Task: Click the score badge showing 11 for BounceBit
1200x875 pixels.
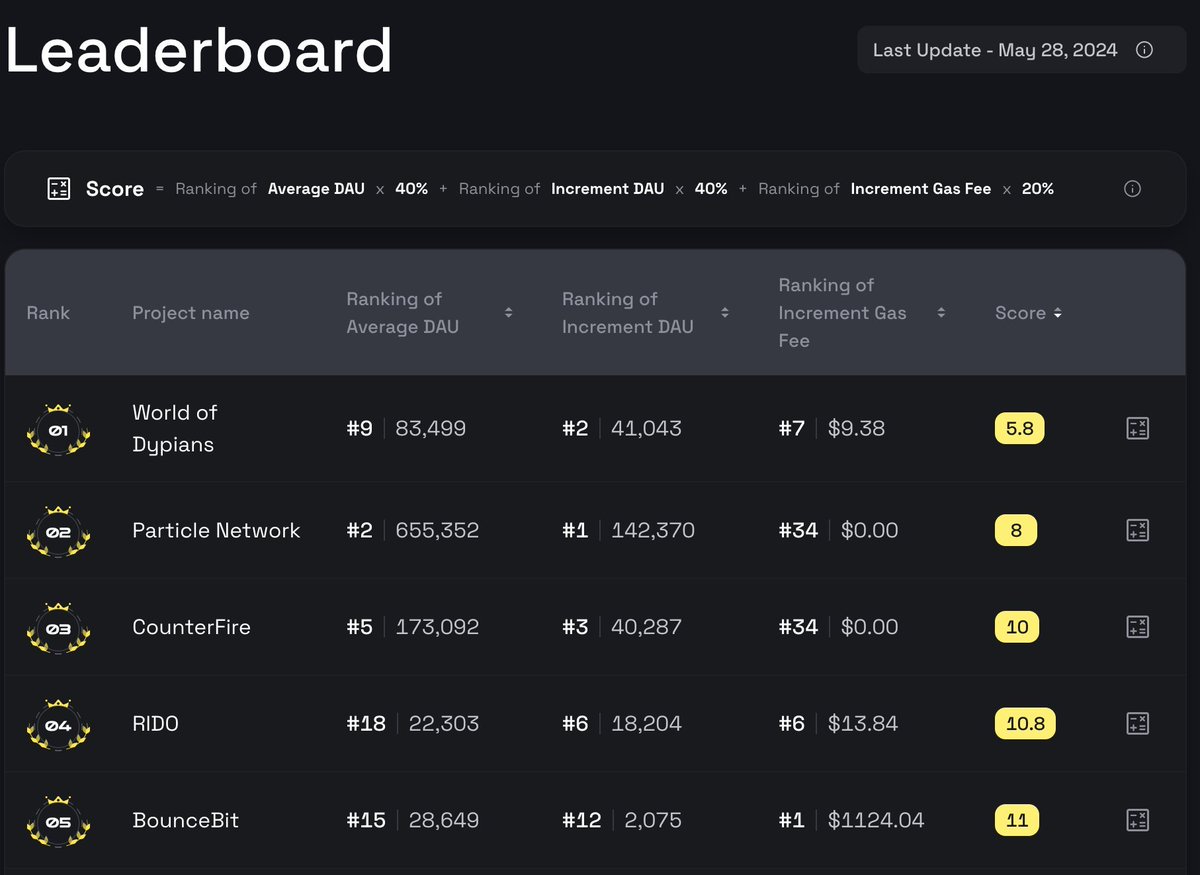Action: point(1017,820)
